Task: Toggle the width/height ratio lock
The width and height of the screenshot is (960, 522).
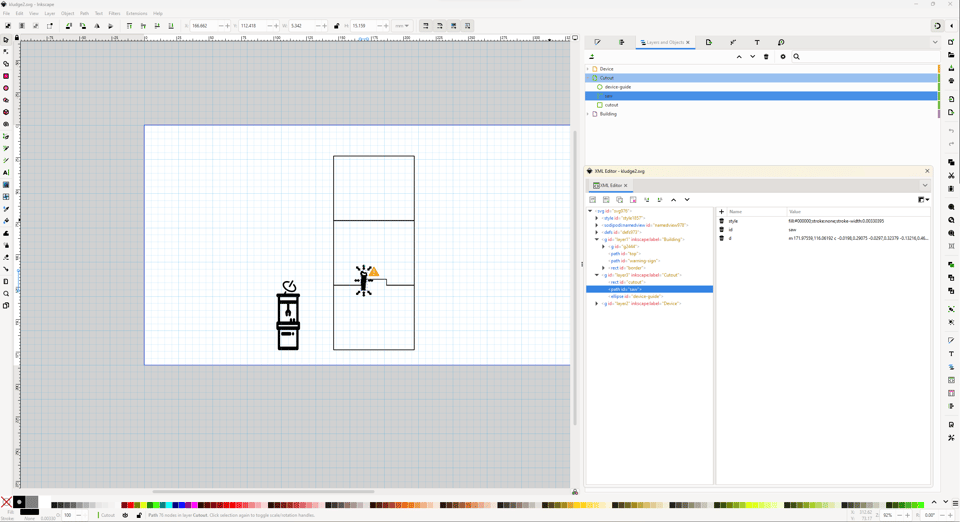Action: pos(337,26)
